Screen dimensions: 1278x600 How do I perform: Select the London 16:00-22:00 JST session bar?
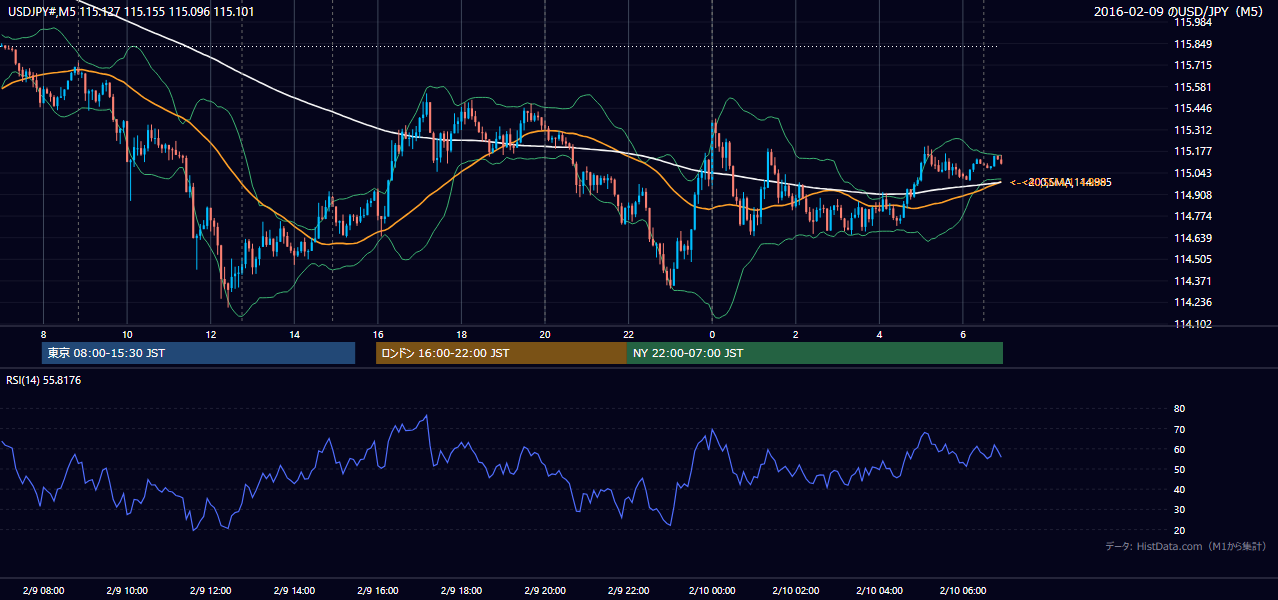pyautogui.click(x=501, y=353)
